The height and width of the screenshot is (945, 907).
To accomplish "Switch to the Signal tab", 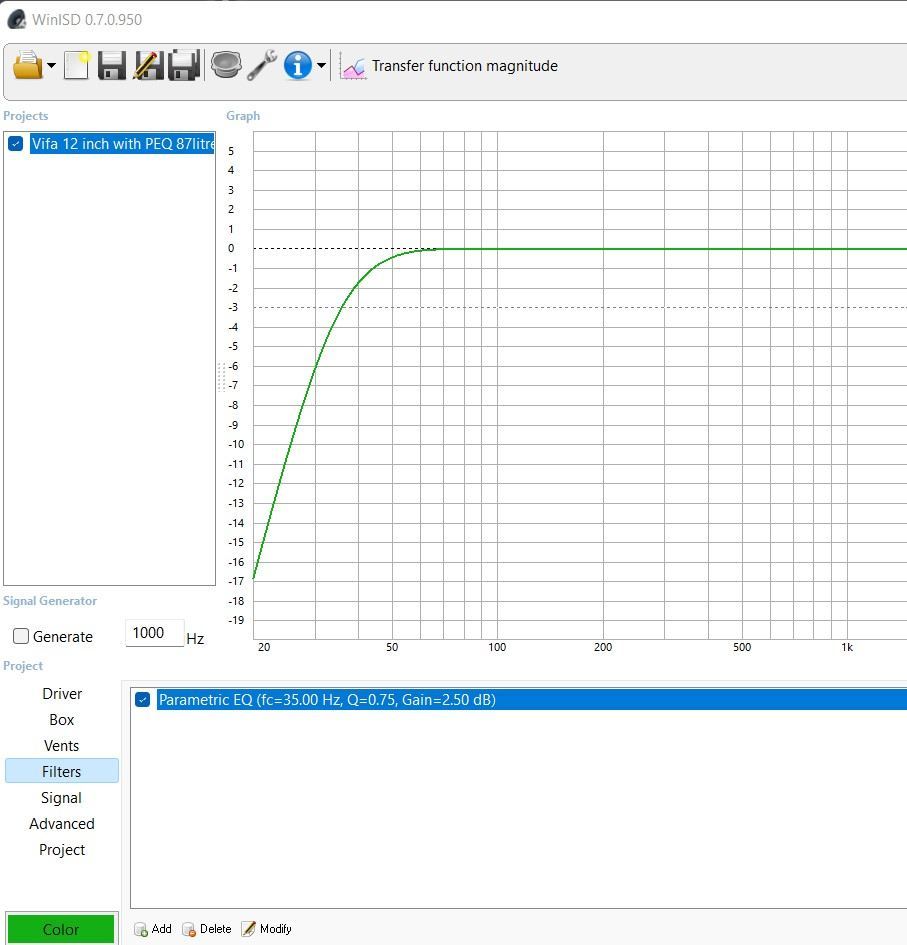I will [62, 797].
